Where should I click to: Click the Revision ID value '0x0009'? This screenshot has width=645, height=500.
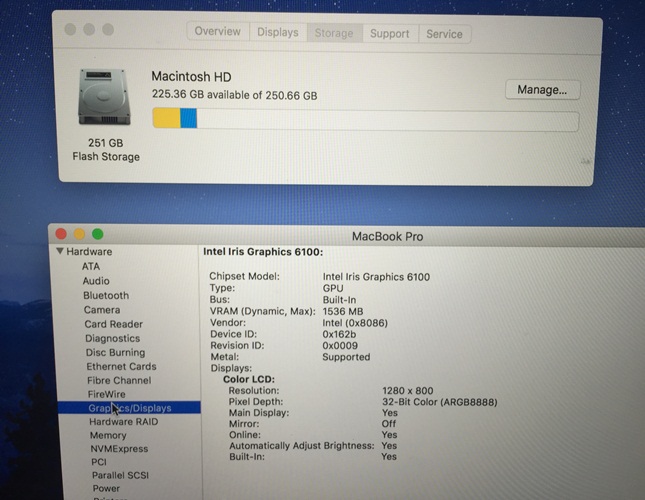(340, 345)
